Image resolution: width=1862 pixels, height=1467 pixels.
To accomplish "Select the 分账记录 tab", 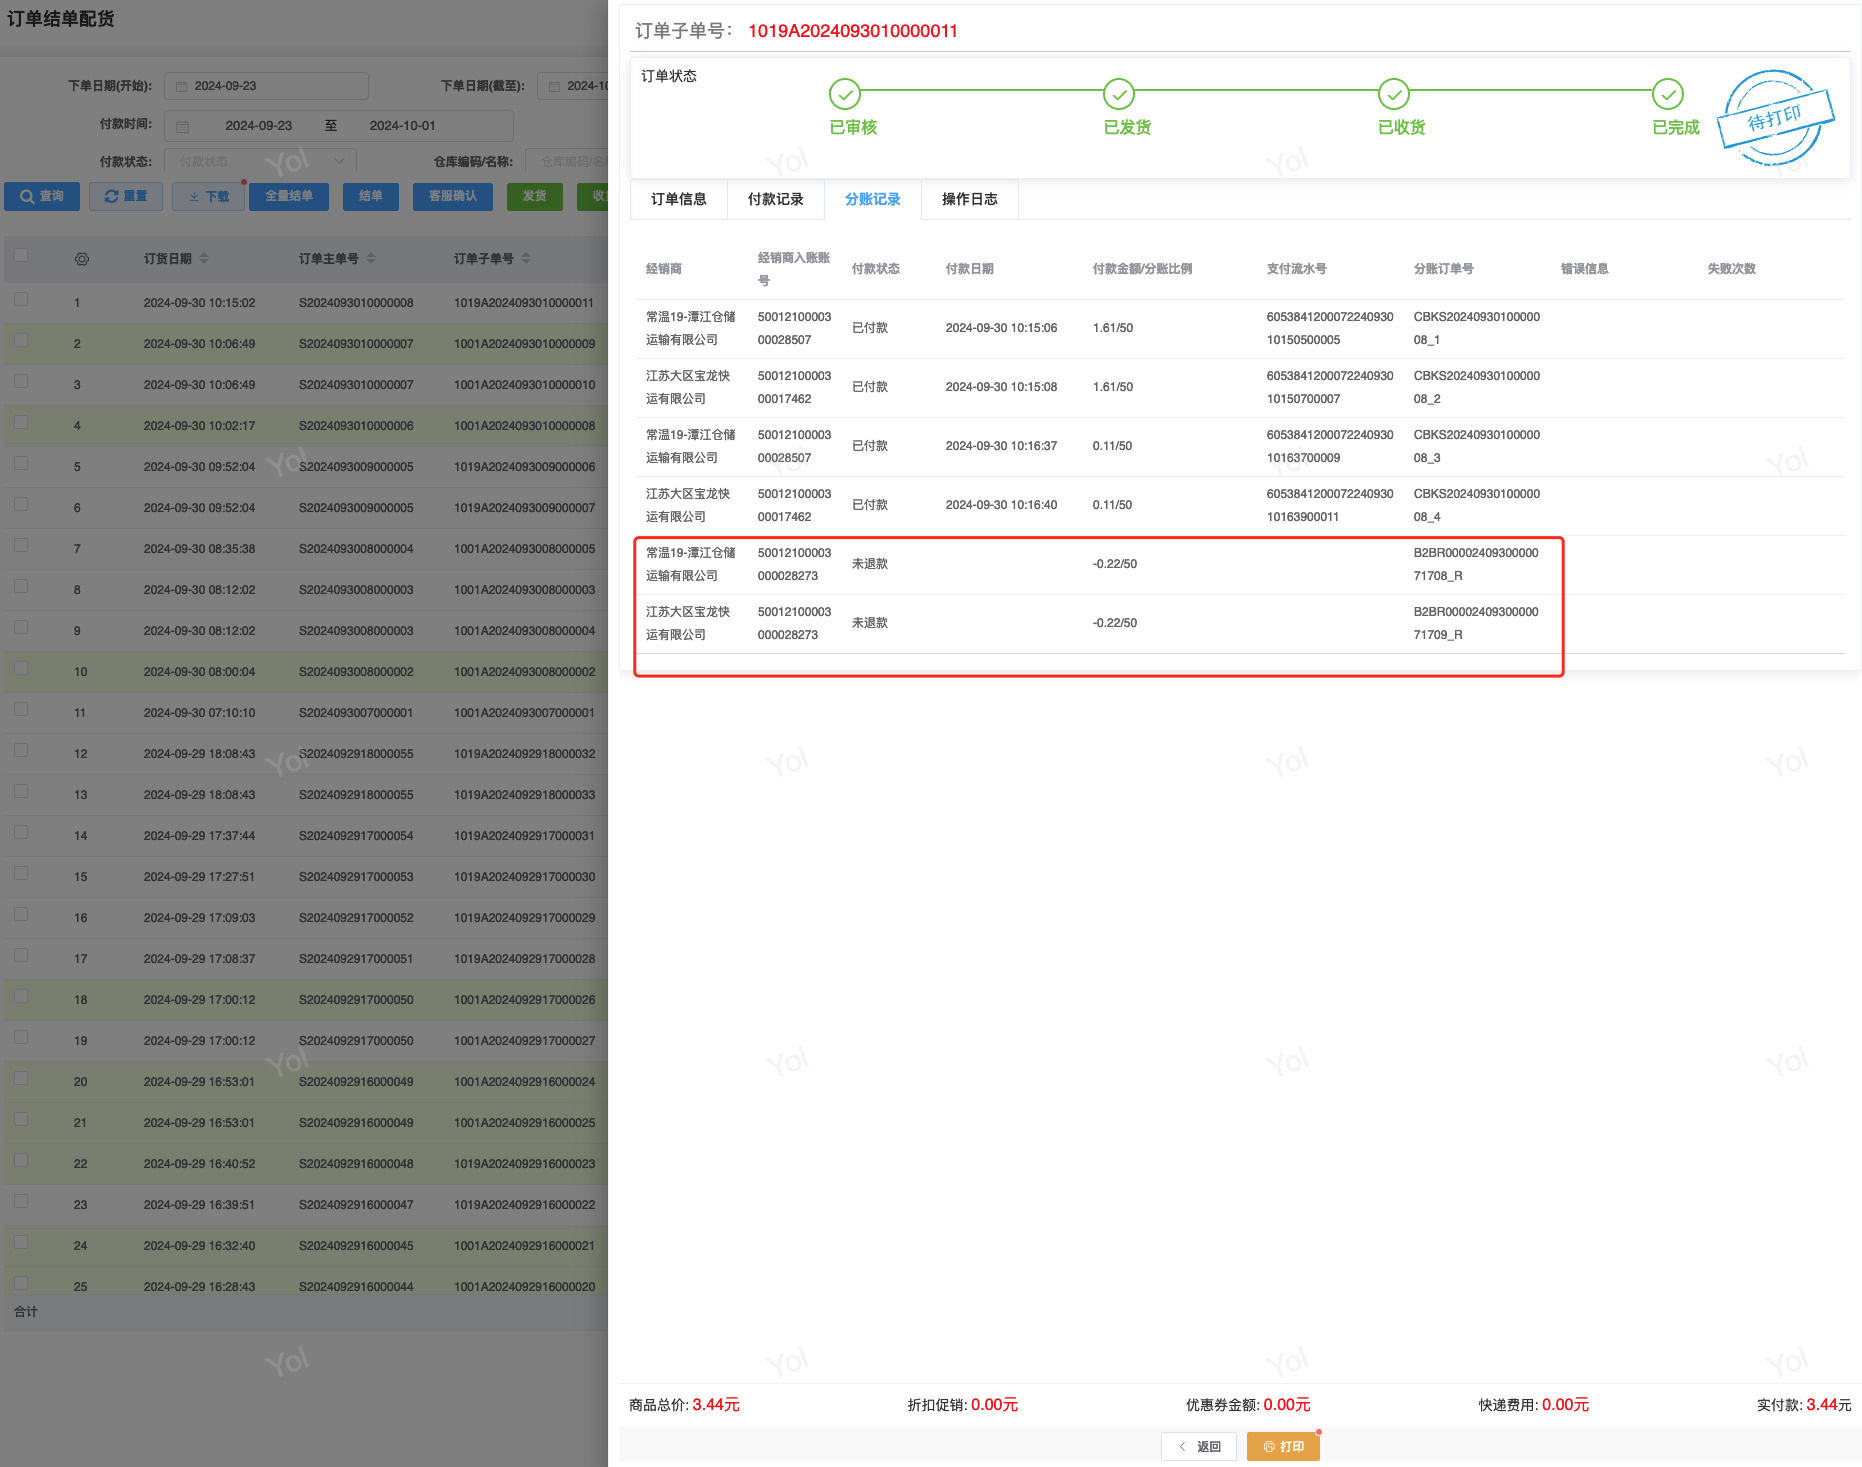I will [873, 199].
